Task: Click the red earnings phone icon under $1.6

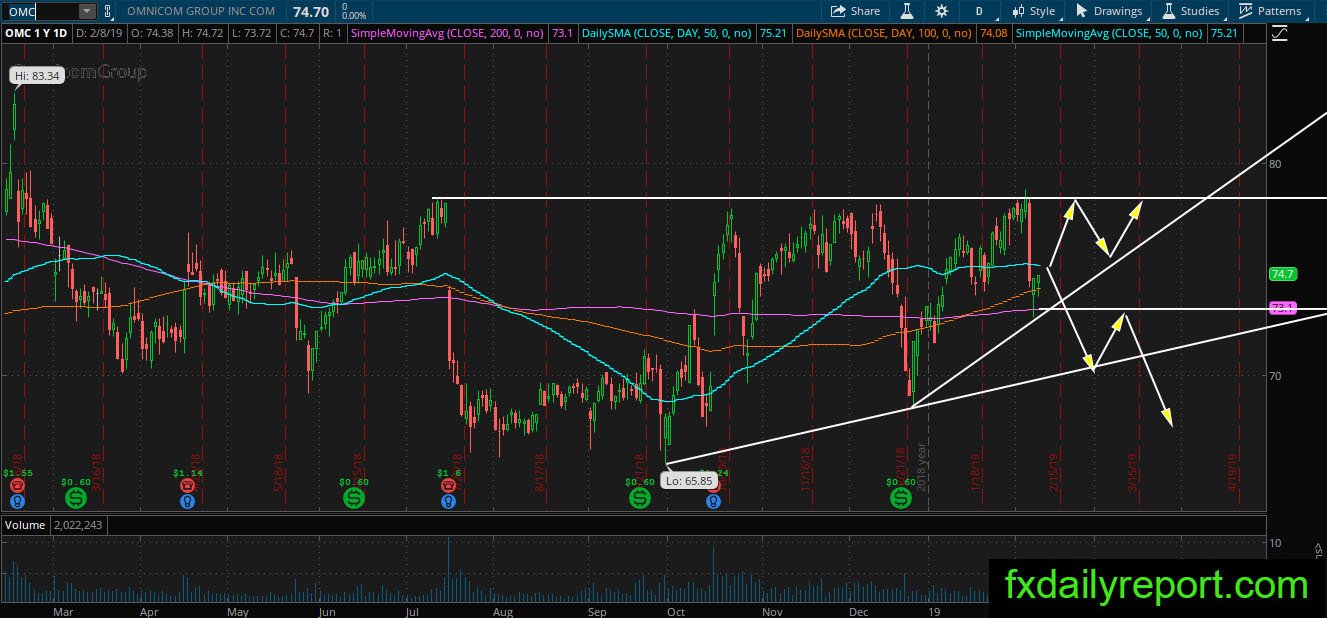Action: (x=448, y=485)
